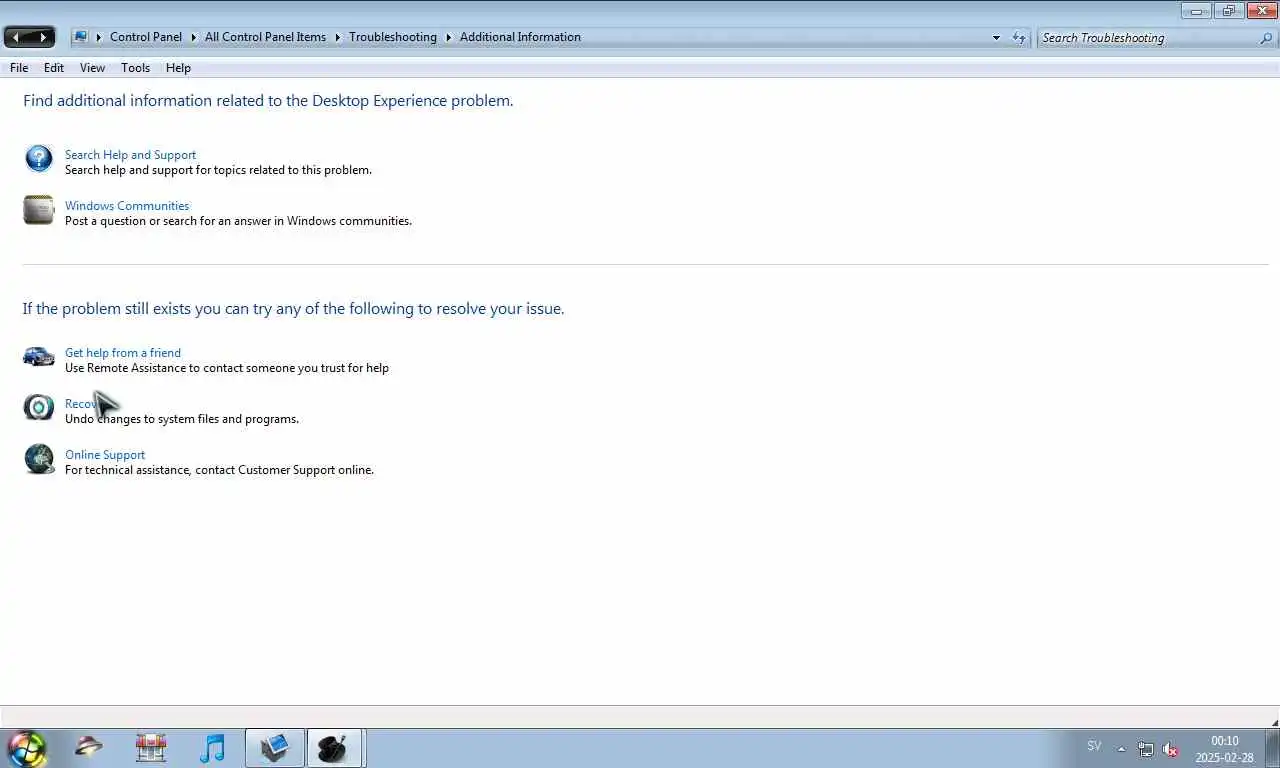Open the Search Help and Support link
The image size is (1280, 768).
tap(130, 155)
